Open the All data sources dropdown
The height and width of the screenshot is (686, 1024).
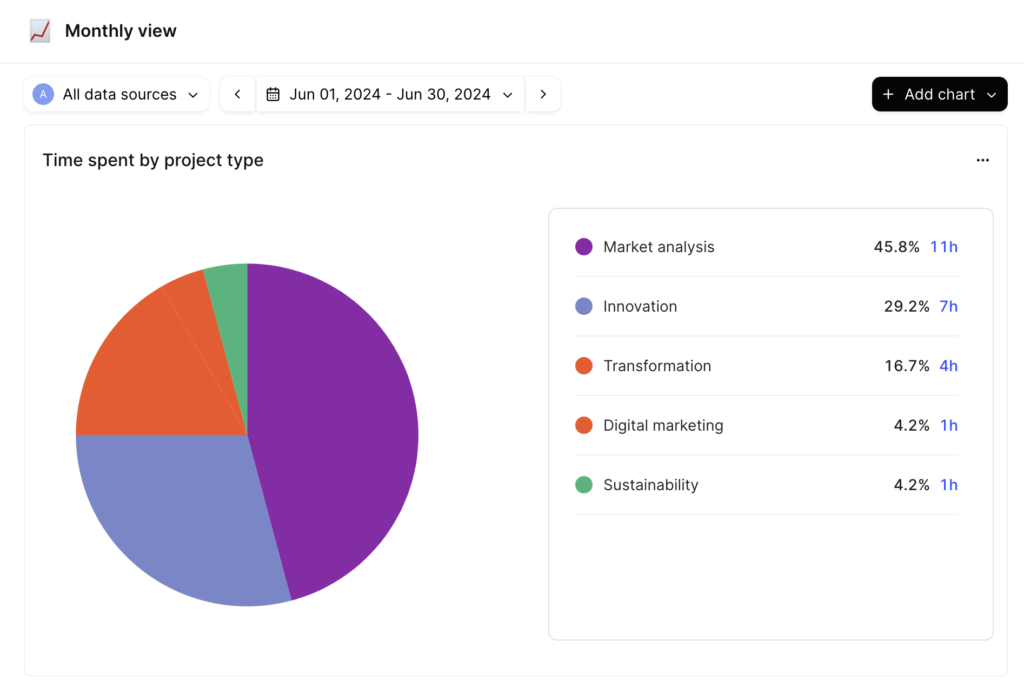pos(116,93)
